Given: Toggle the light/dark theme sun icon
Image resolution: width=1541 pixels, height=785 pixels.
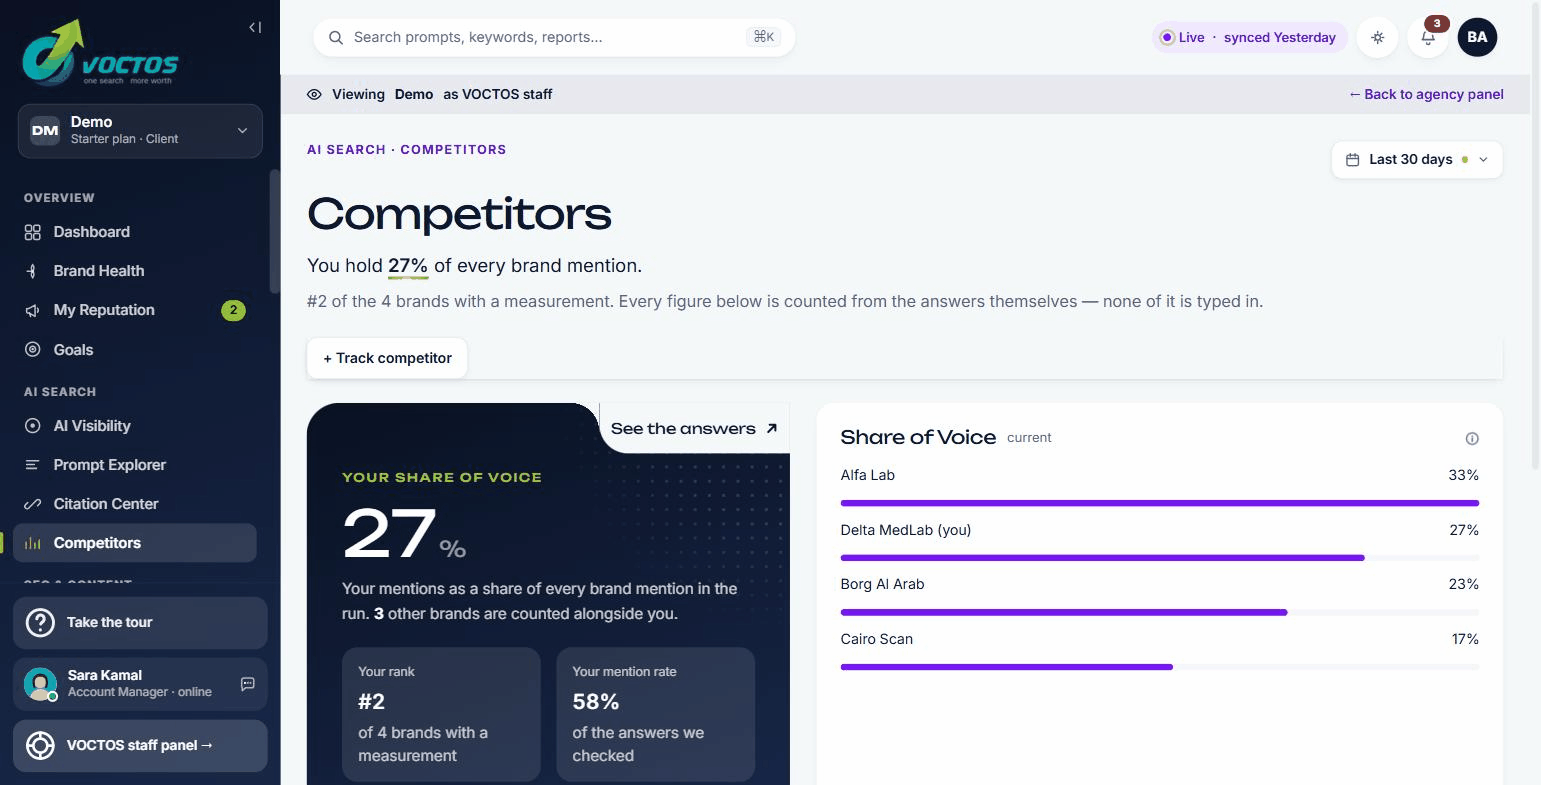Looking at the screenshot, I should 1378,38.
